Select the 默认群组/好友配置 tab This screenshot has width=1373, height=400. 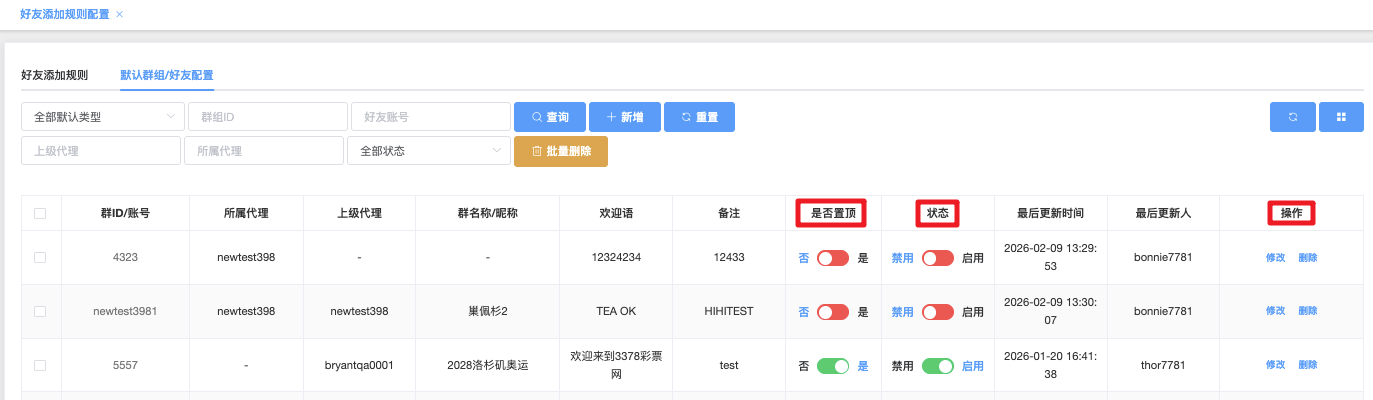[x=167, y=75]
